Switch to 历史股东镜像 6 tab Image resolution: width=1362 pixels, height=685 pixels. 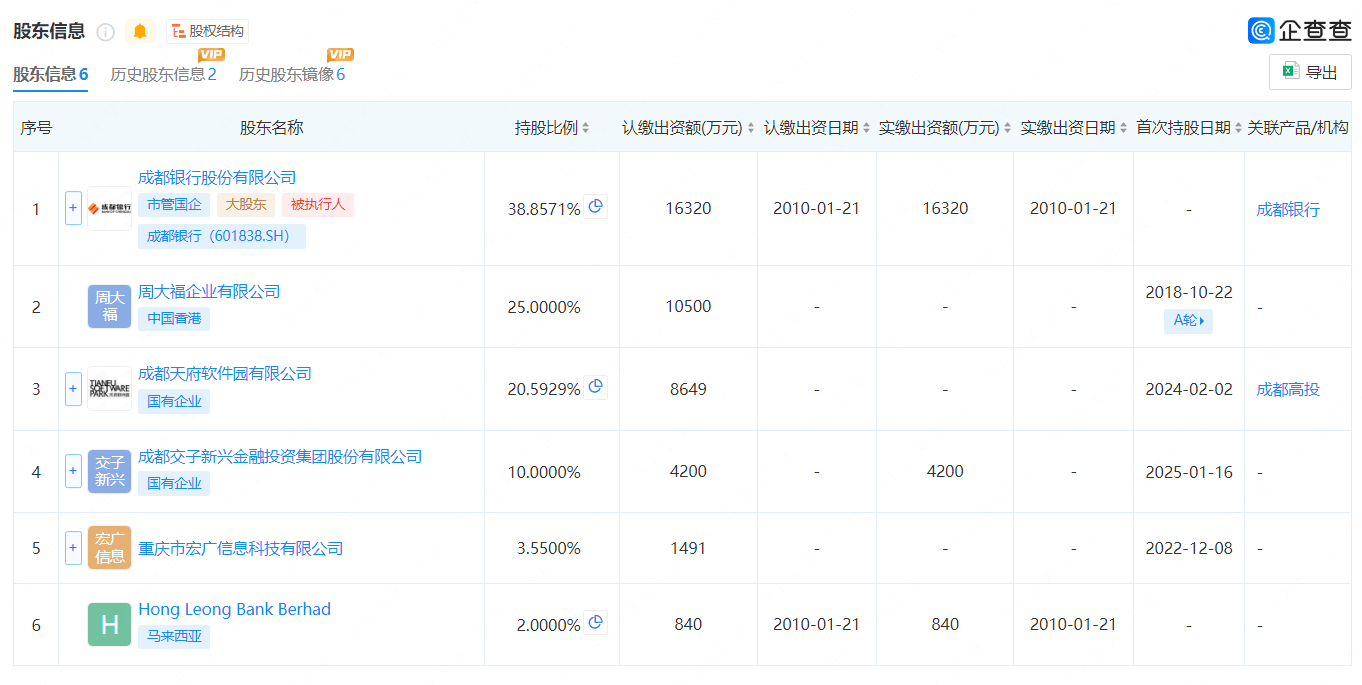tap(292, 74)
